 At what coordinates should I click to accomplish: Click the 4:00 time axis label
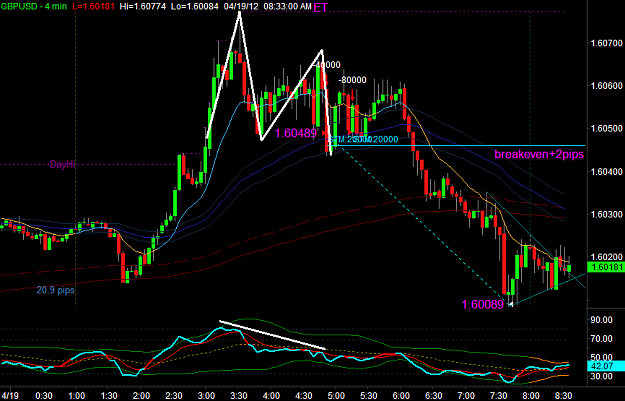coord(271,395)
